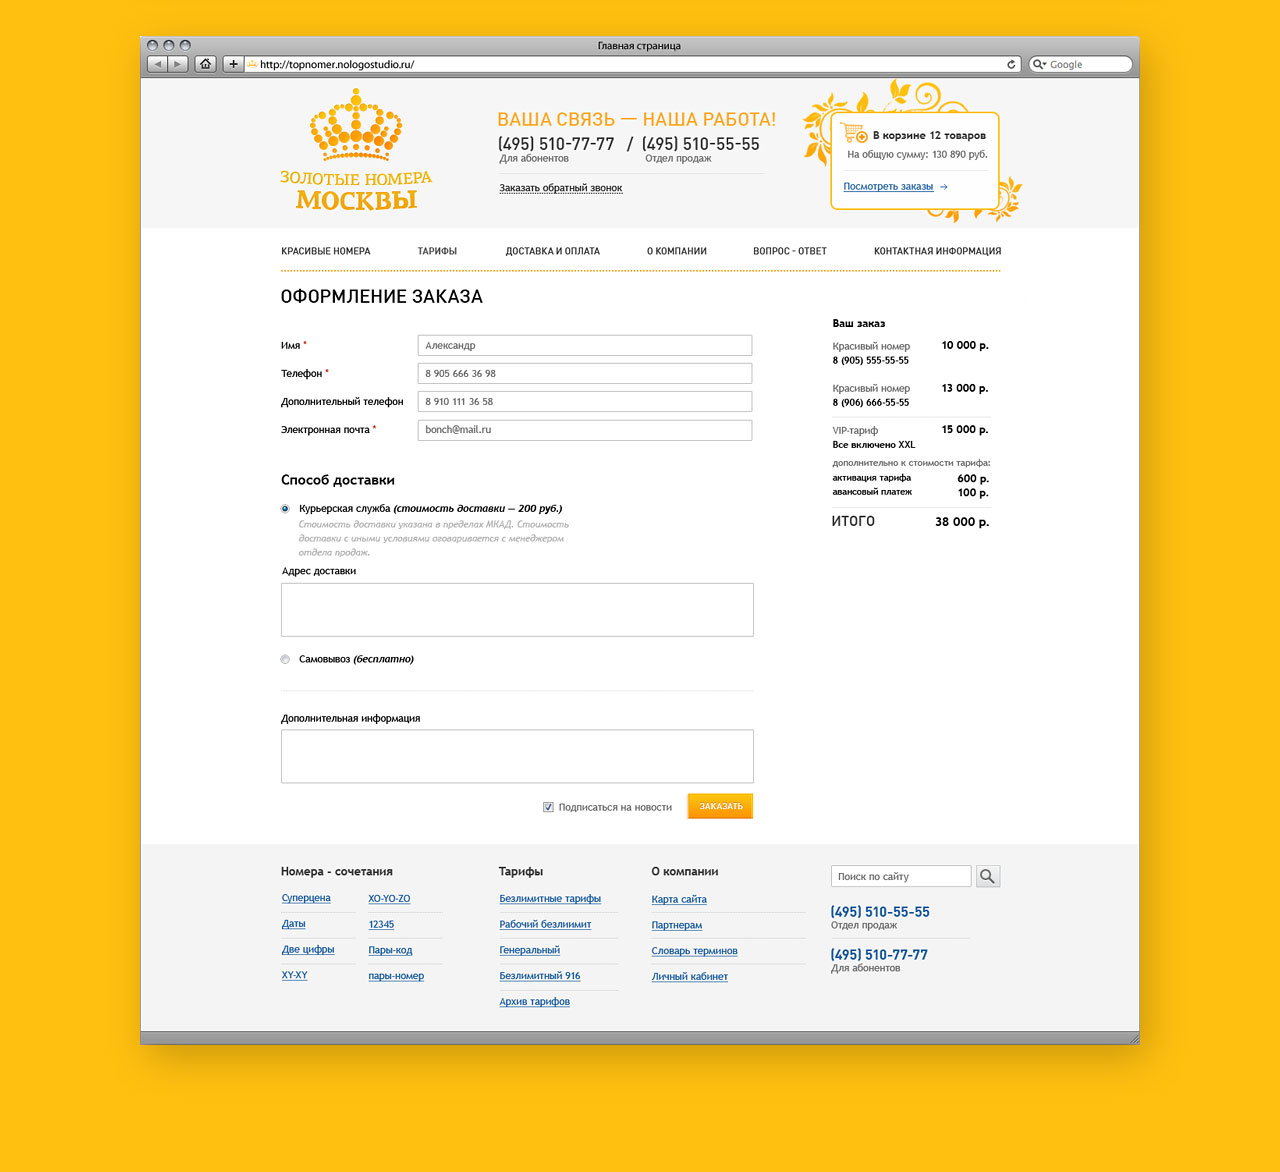Open the Тарифы menu item
Image resolution: width=1280 pixels, height=1172 pixels.
pos(437,251)
